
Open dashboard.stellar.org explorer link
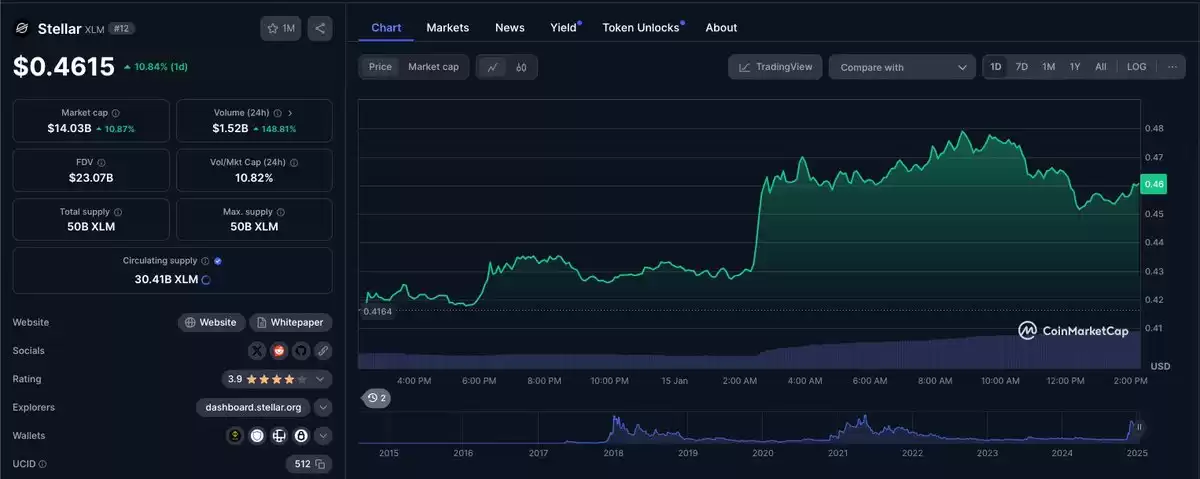[x=253, y=407]
